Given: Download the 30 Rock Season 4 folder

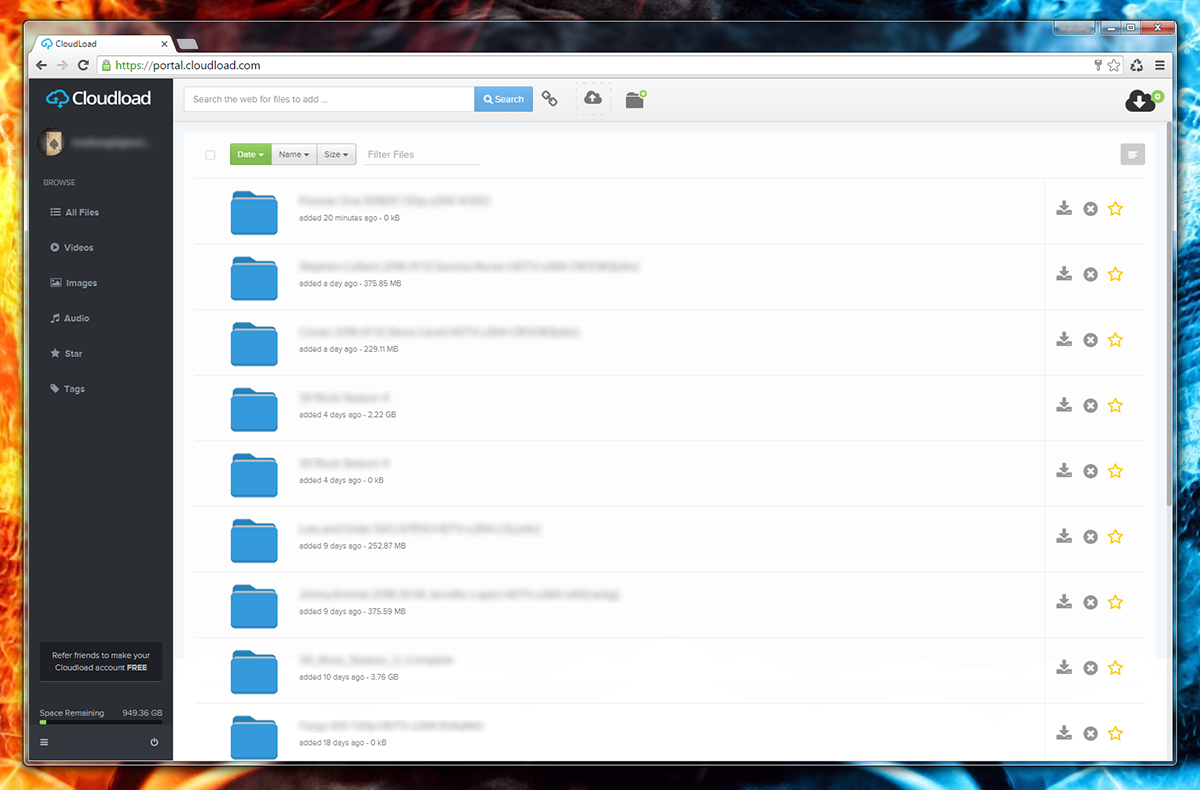Looking at the screenshot, I should (1063, 405).
